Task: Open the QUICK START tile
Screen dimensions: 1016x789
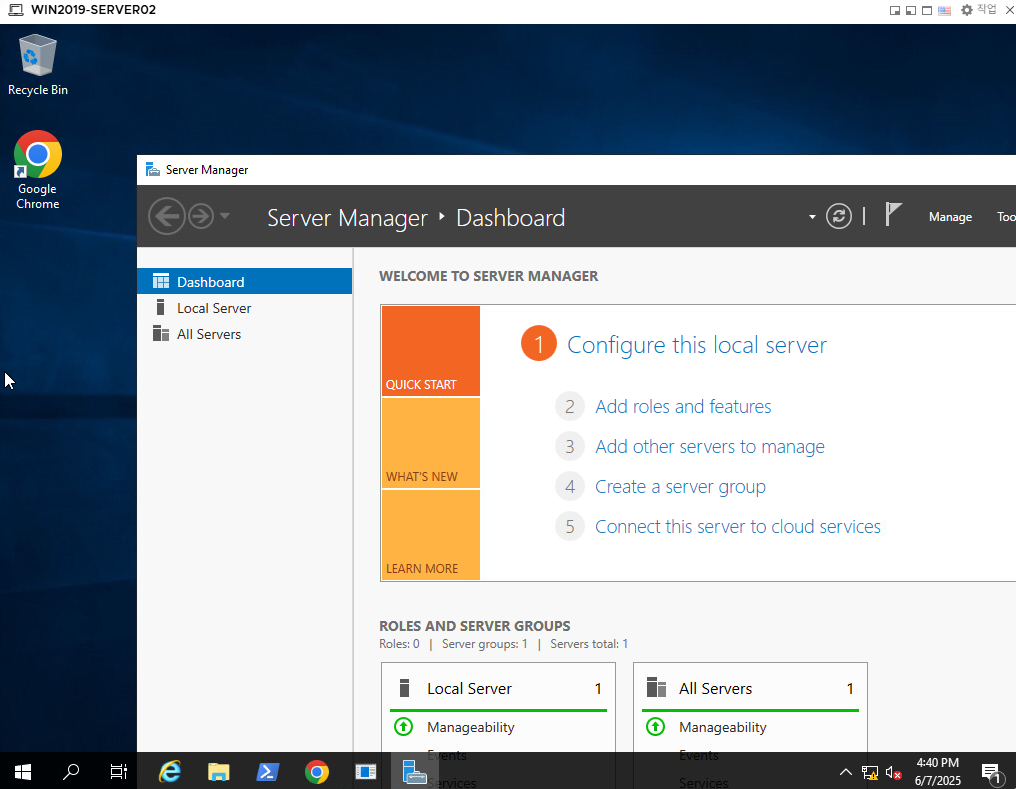Action: click(431, 351)
